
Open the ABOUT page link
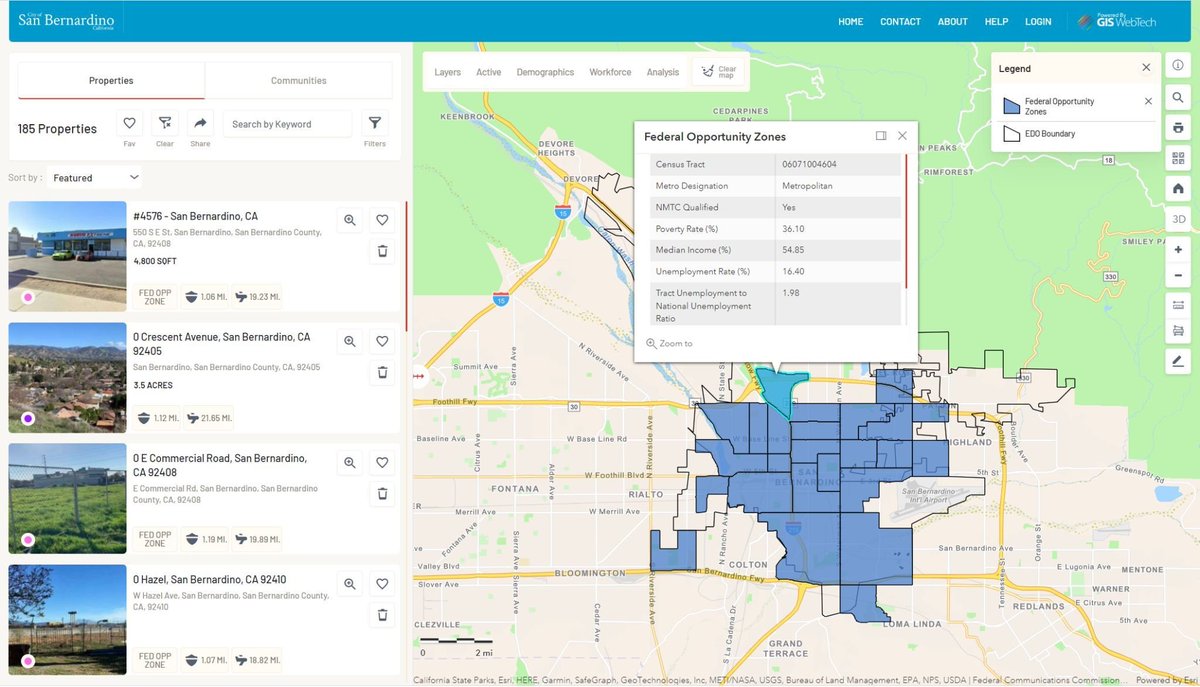(953, 21)
